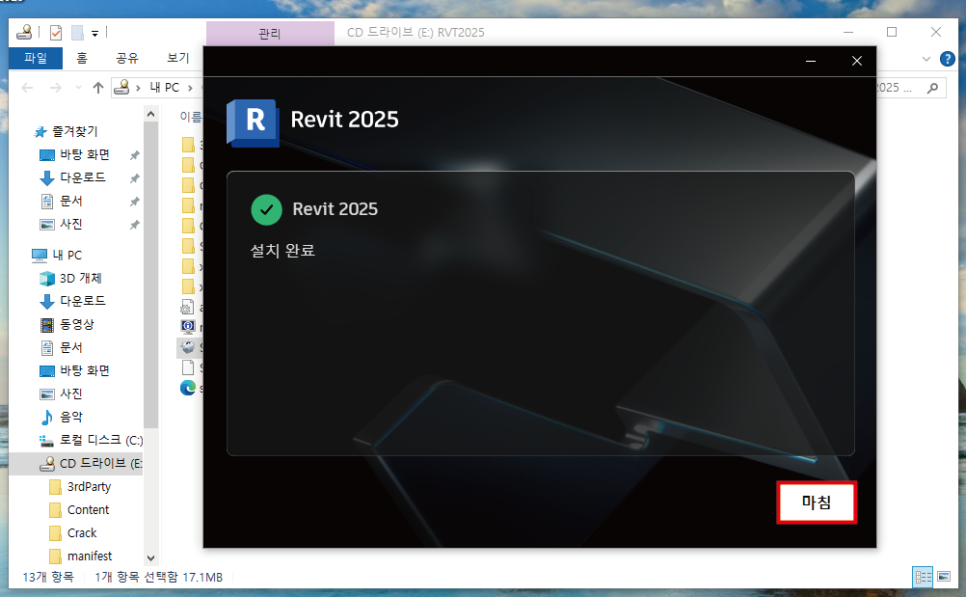Click the Explorer forward arrow
966x597 pixels.
tap(55, 88)
